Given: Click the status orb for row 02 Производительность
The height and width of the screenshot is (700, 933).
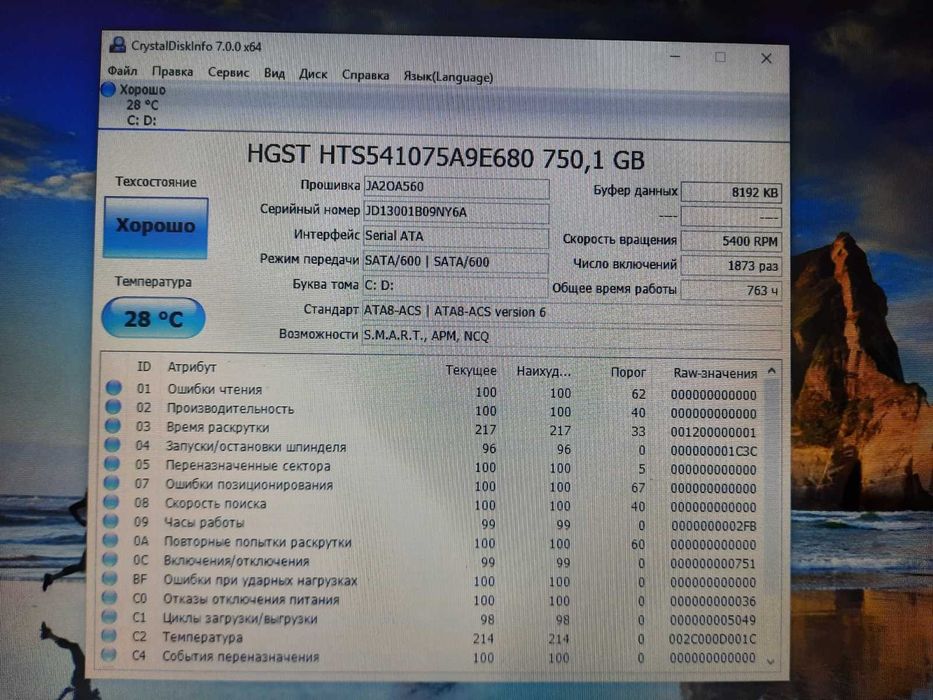Looking at the screenshot, I should (113, 407).
